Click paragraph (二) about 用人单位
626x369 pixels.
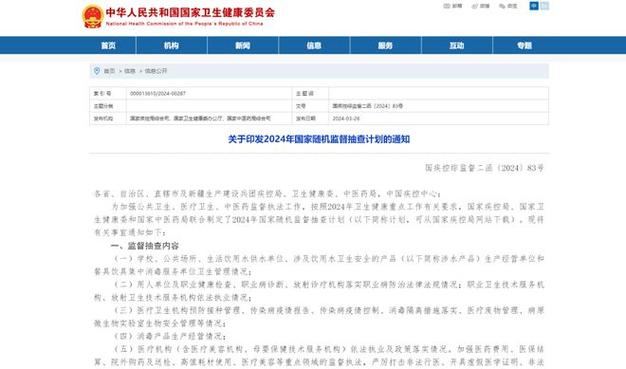(x=319, y=291)
